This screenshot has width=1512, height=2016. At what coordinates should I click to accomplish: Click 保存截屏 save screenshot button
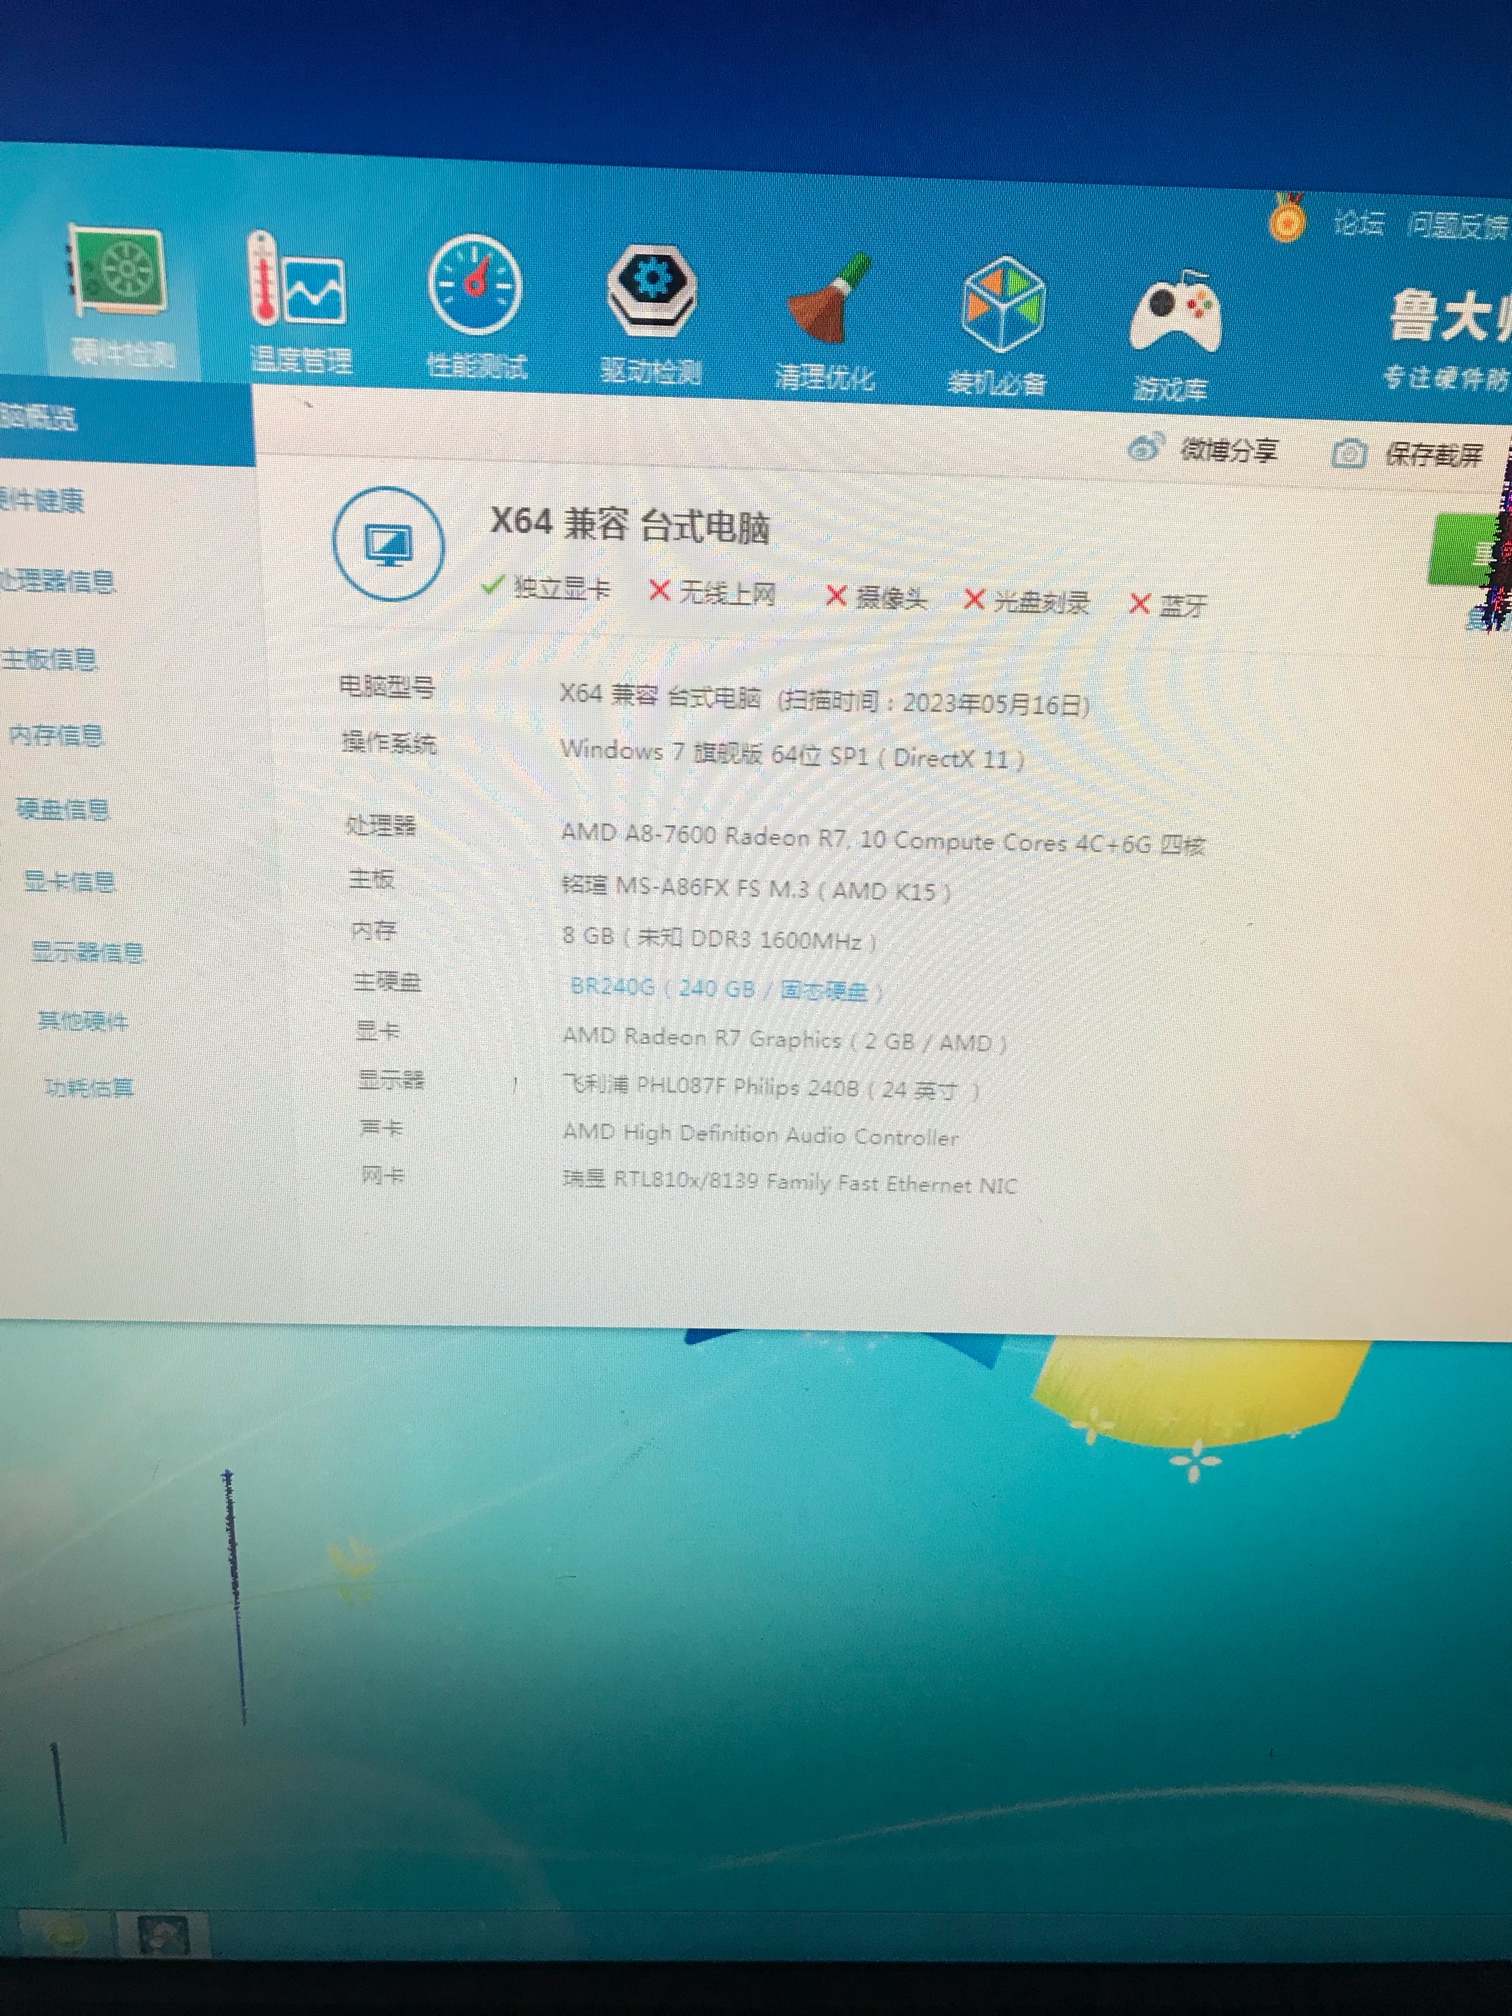(x=1408, y=455)
